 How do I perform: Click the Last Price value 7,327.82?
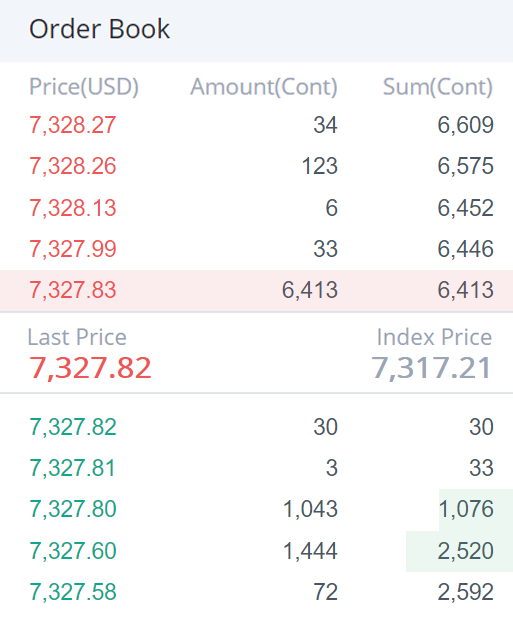[90, 368]
